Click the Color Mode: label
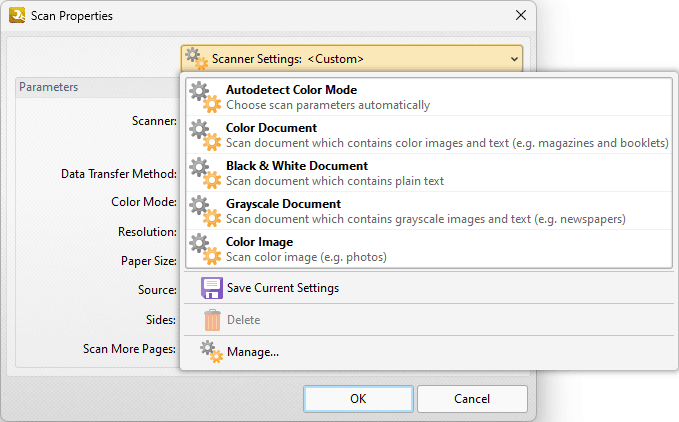 point(144,202)
